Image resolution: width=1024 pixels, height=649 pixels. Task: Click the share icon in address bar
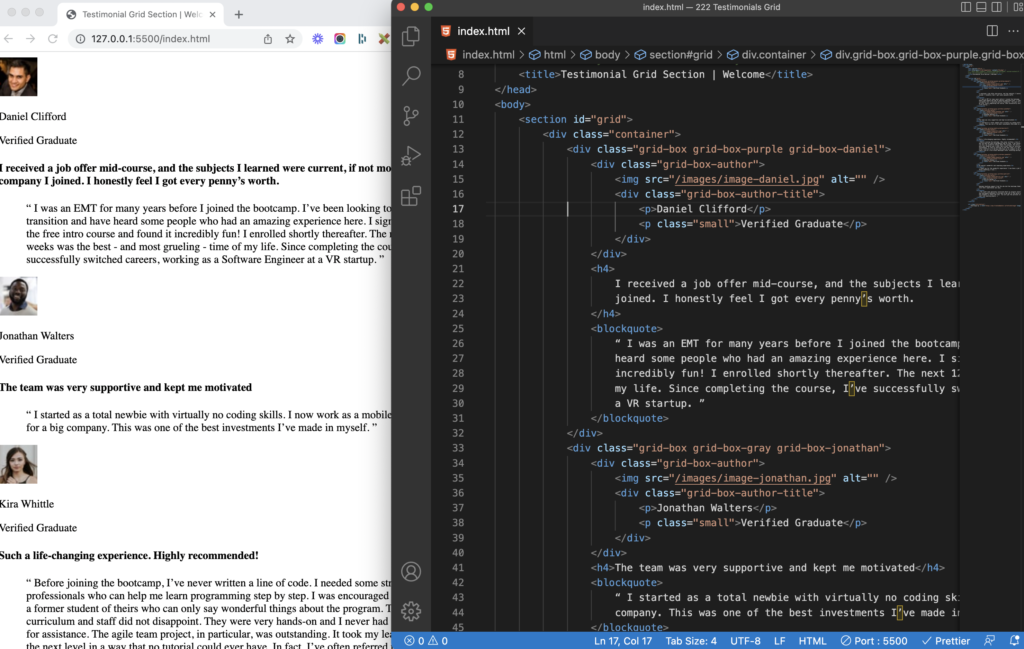tap(268, 39)
